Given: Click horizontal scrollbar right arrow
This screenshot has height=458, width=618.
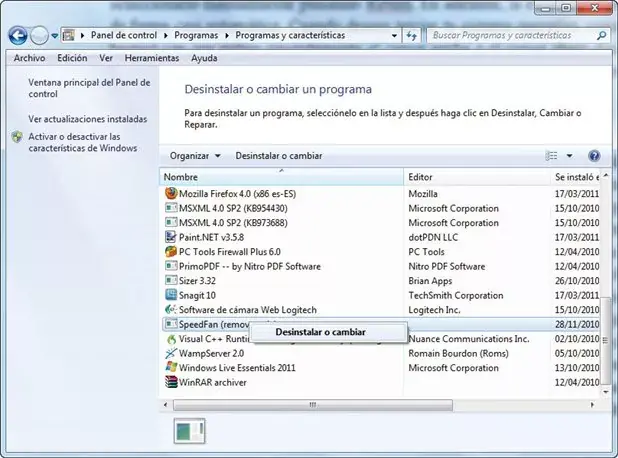Looking at the screenshot, I should tap(592, 405).
